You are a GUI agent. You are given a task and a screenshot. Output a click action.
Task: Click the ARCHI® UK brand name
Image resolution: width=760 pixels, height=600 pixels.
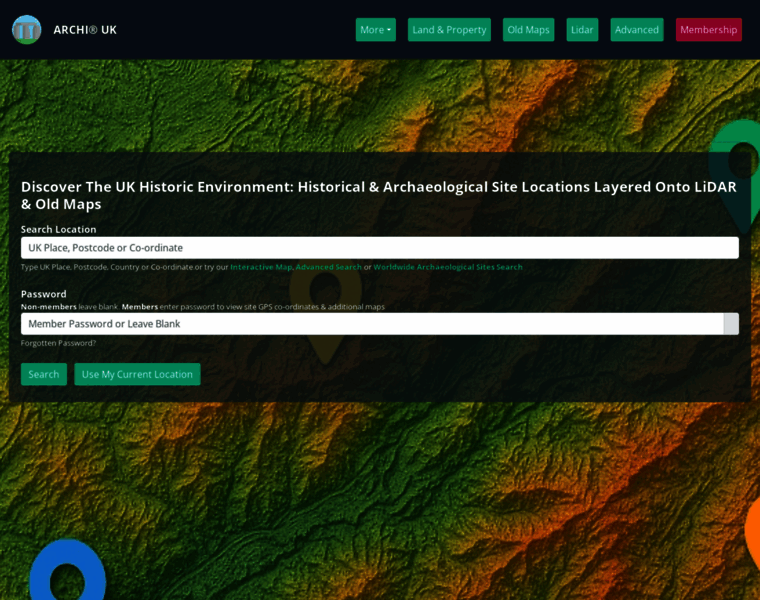85,30
